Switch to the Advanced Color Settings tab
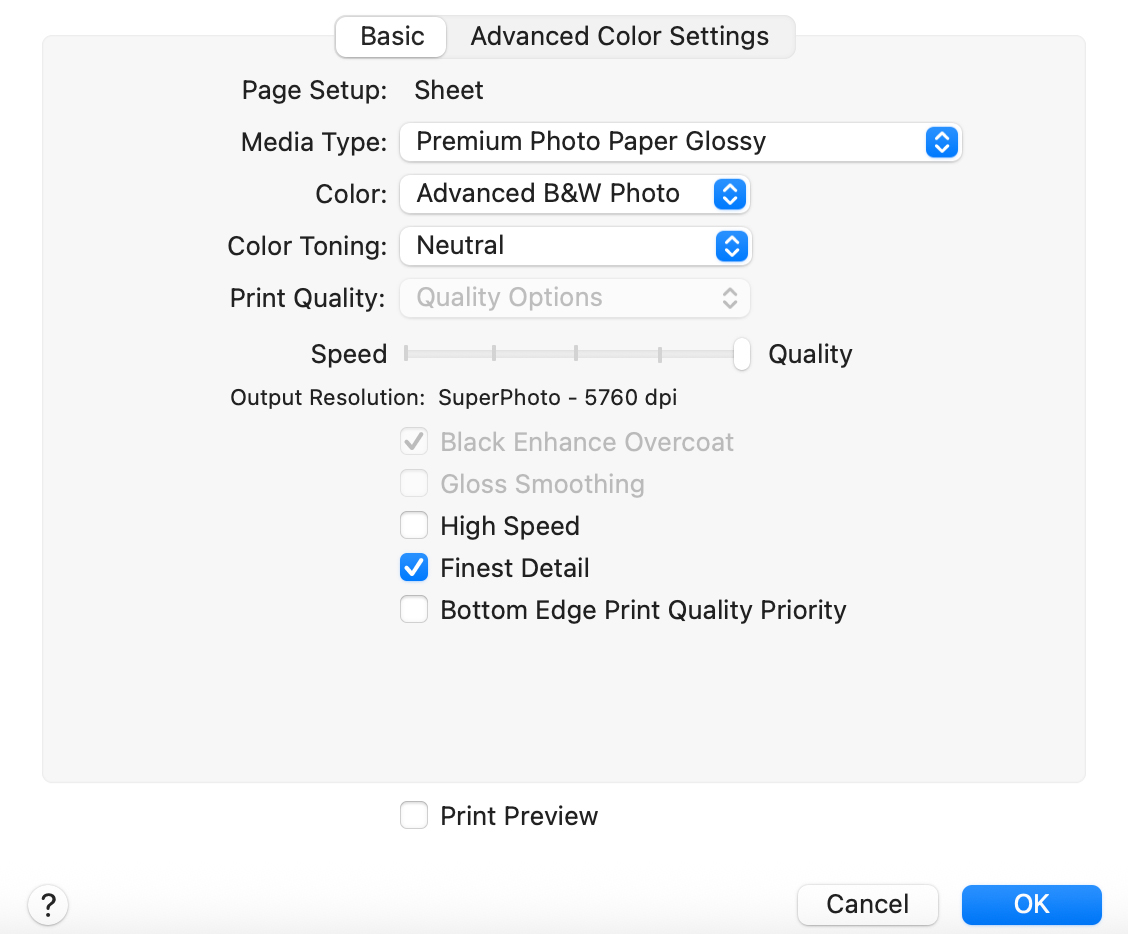The height and width of the screenshot is (934, 1128). [x=620, y=36]
